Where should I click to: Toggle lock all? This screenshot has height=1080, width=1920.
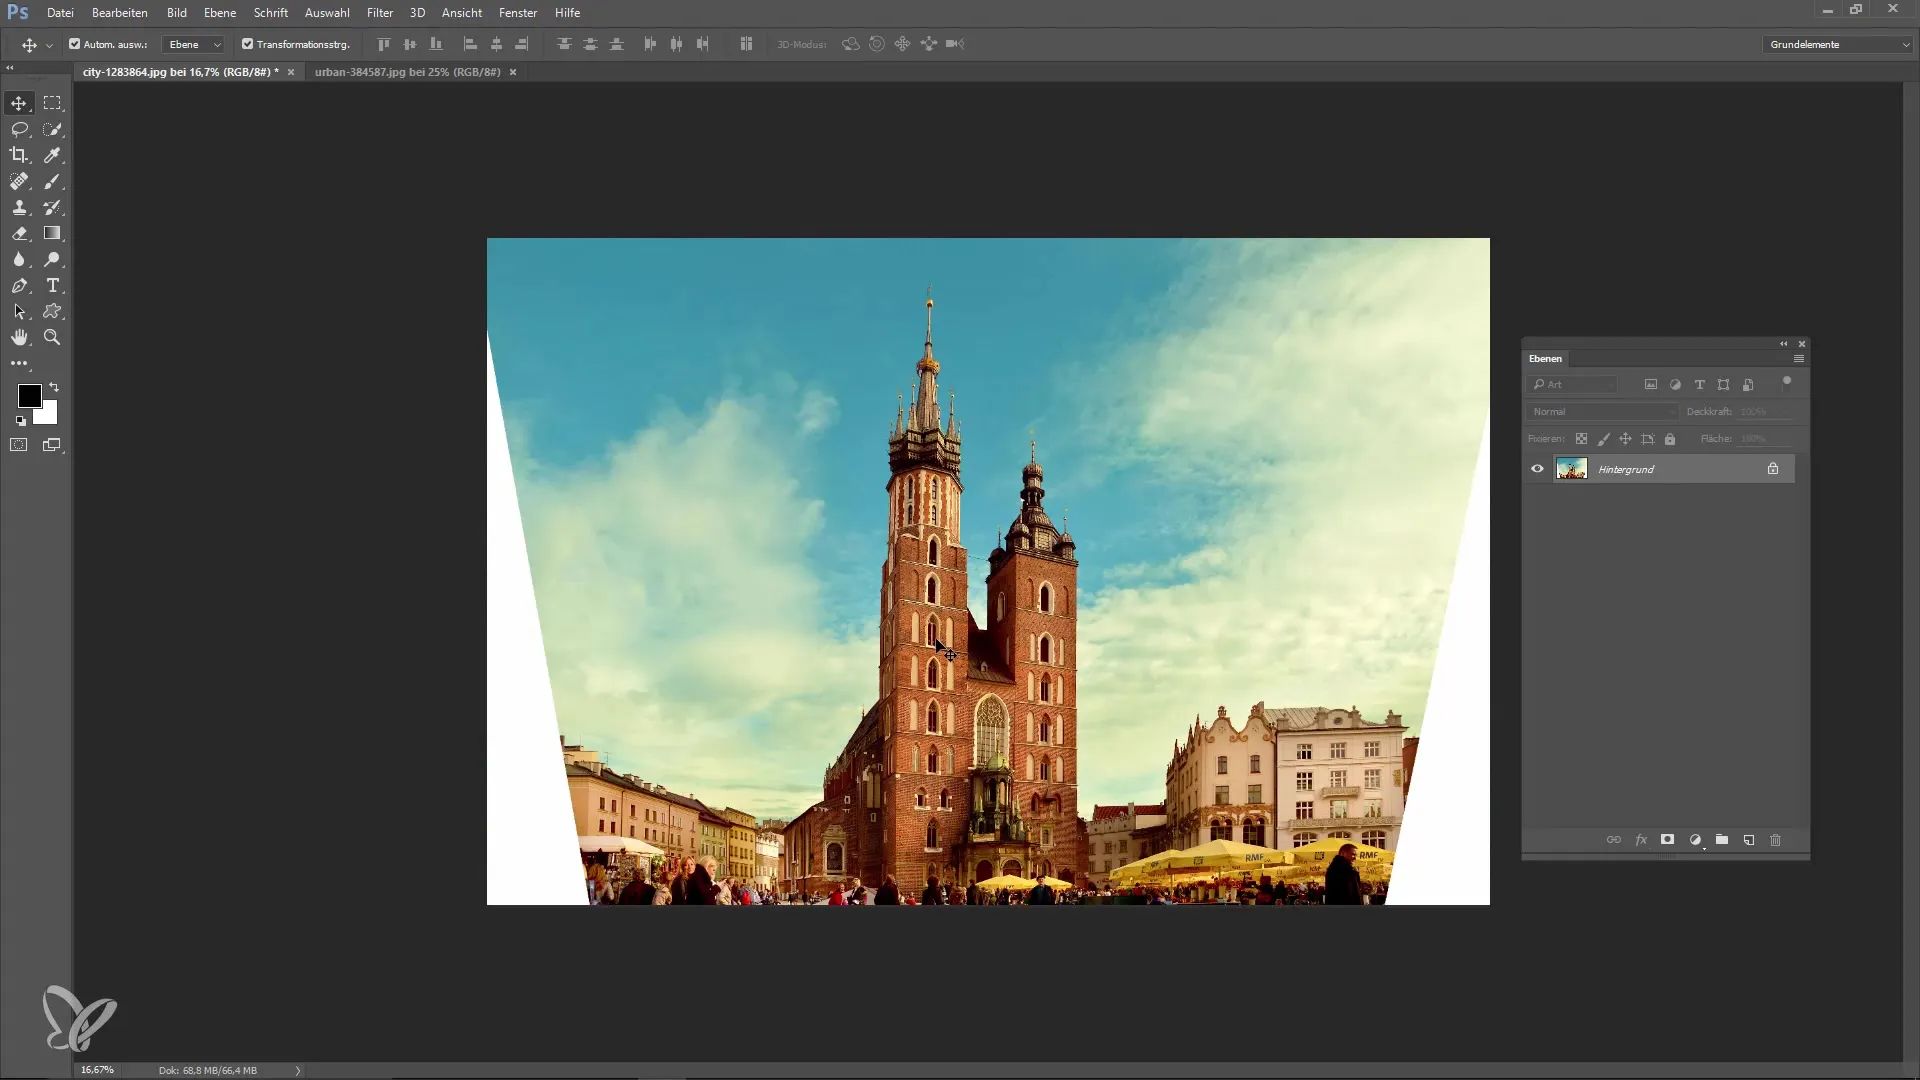(1670, 439)
